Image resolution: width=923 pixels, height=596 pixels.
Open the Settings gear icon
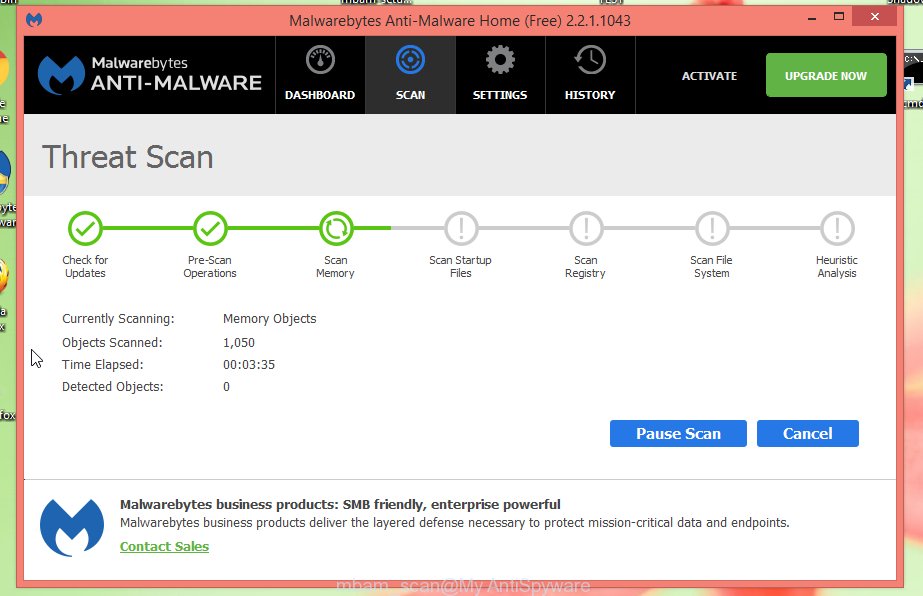click(x=500, y=60)
